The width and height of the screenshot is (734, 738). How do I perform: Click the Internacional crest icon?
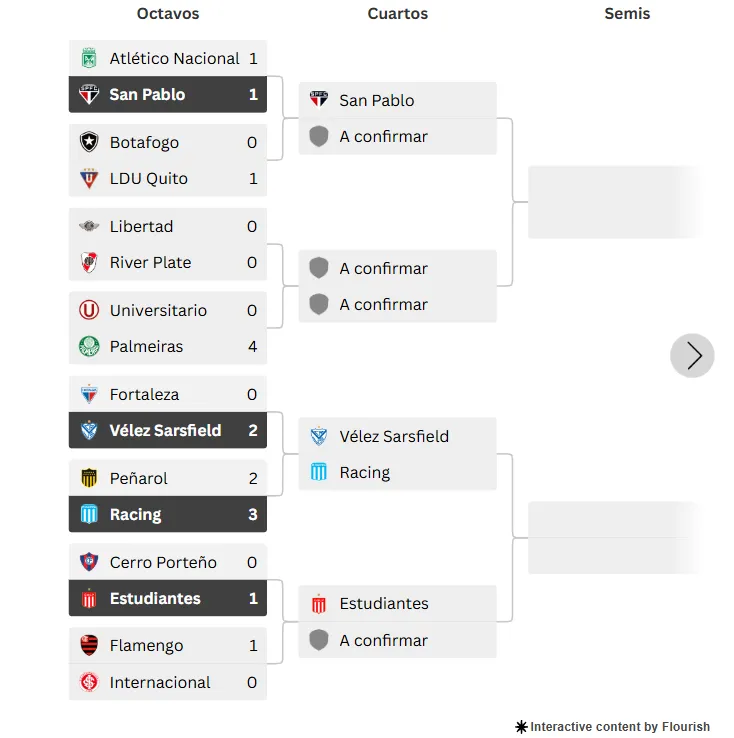click(89, 682)
